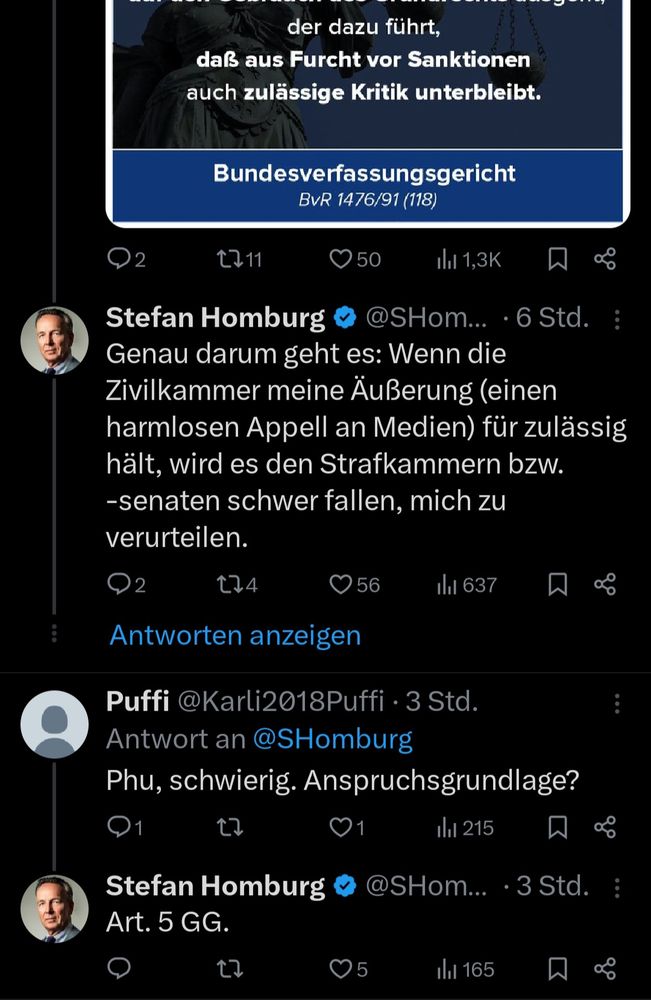Show replies with 'Antworten anzeigen'

[234, 634]
